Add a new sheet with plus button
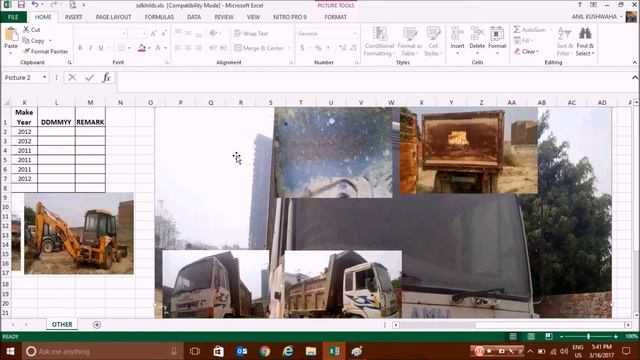640x360 pixels. pos(97,325)
